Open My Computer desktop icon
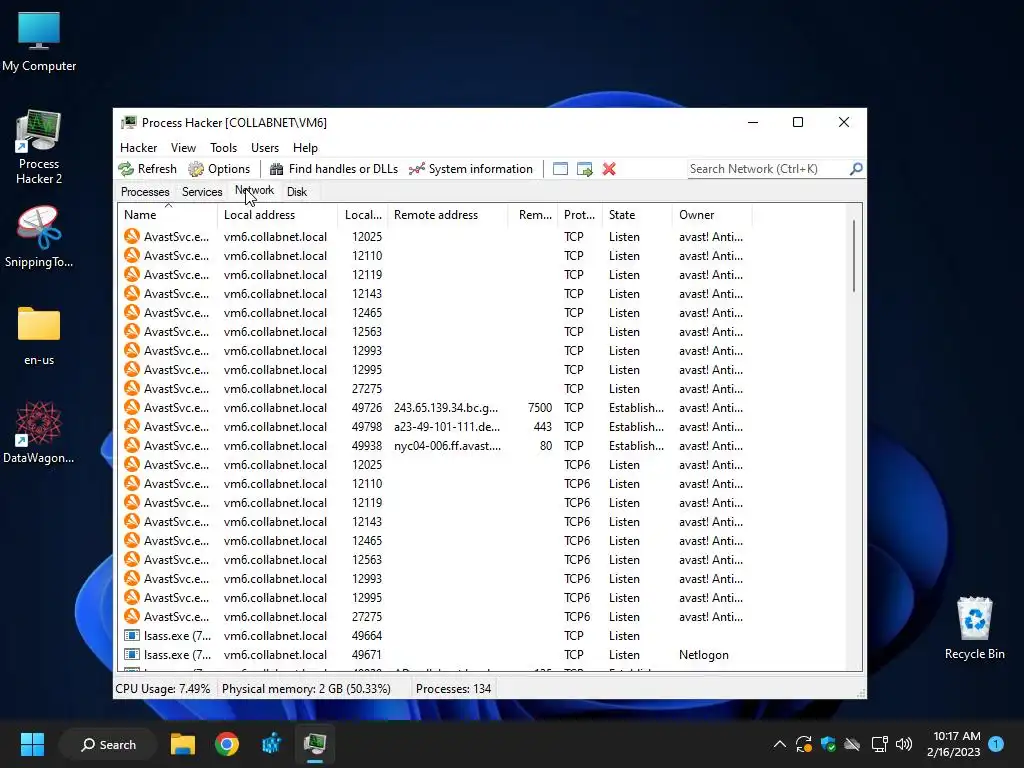Screen dimensions: 1024x768 (x=39, y=42)
